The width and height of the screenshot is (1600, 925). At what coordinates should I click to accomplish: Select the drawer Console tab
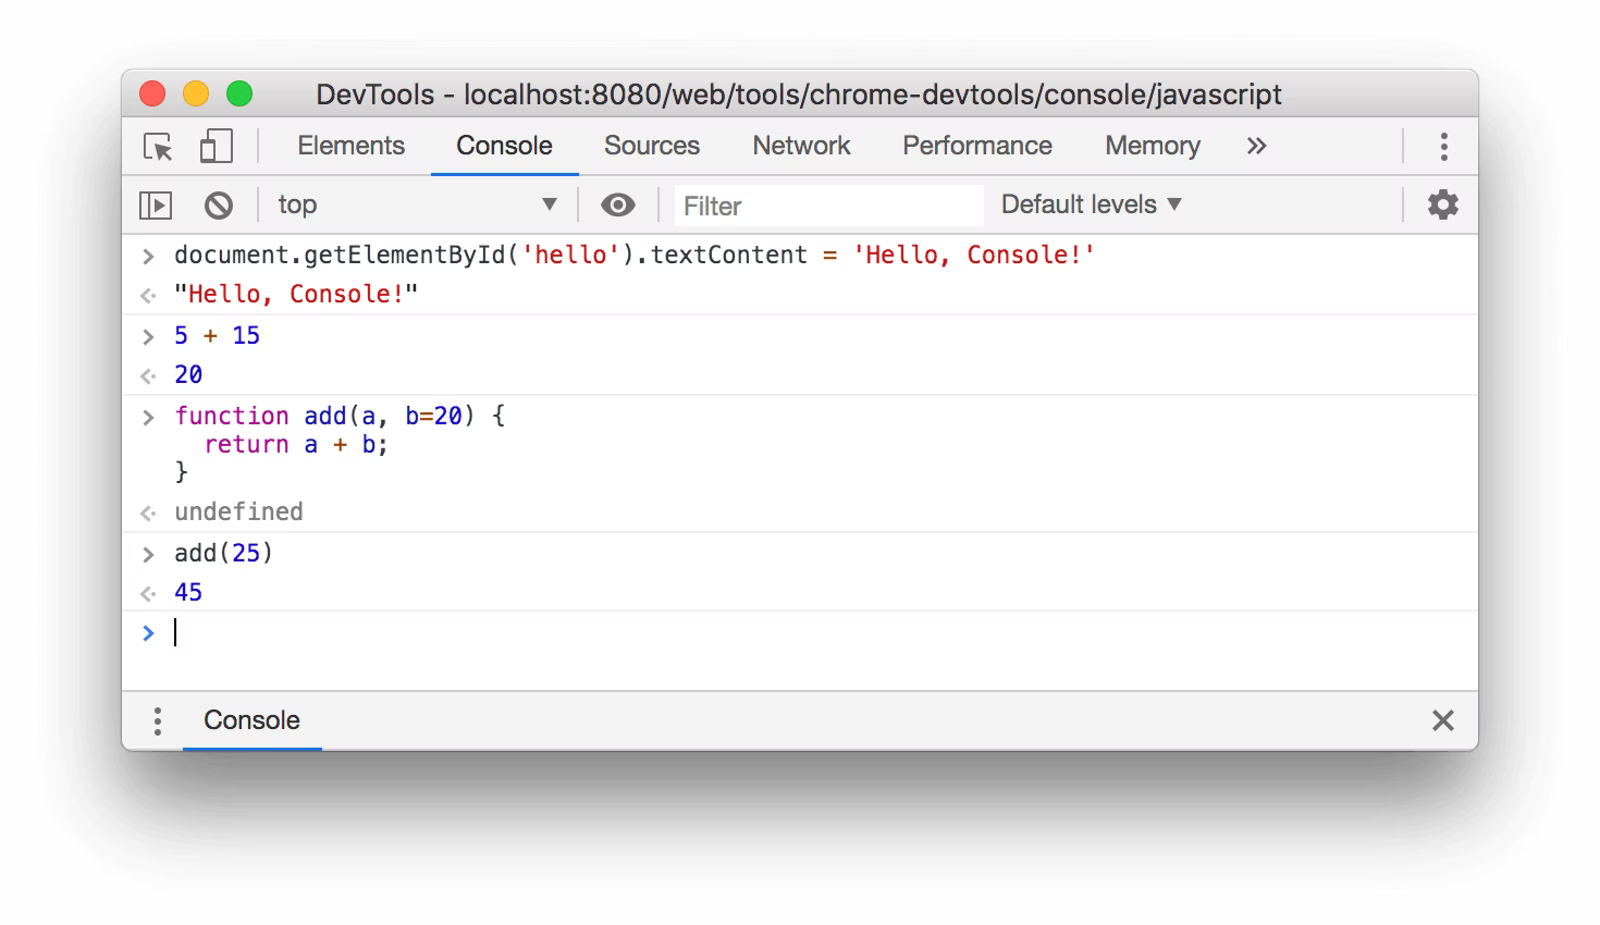(252, 720)
